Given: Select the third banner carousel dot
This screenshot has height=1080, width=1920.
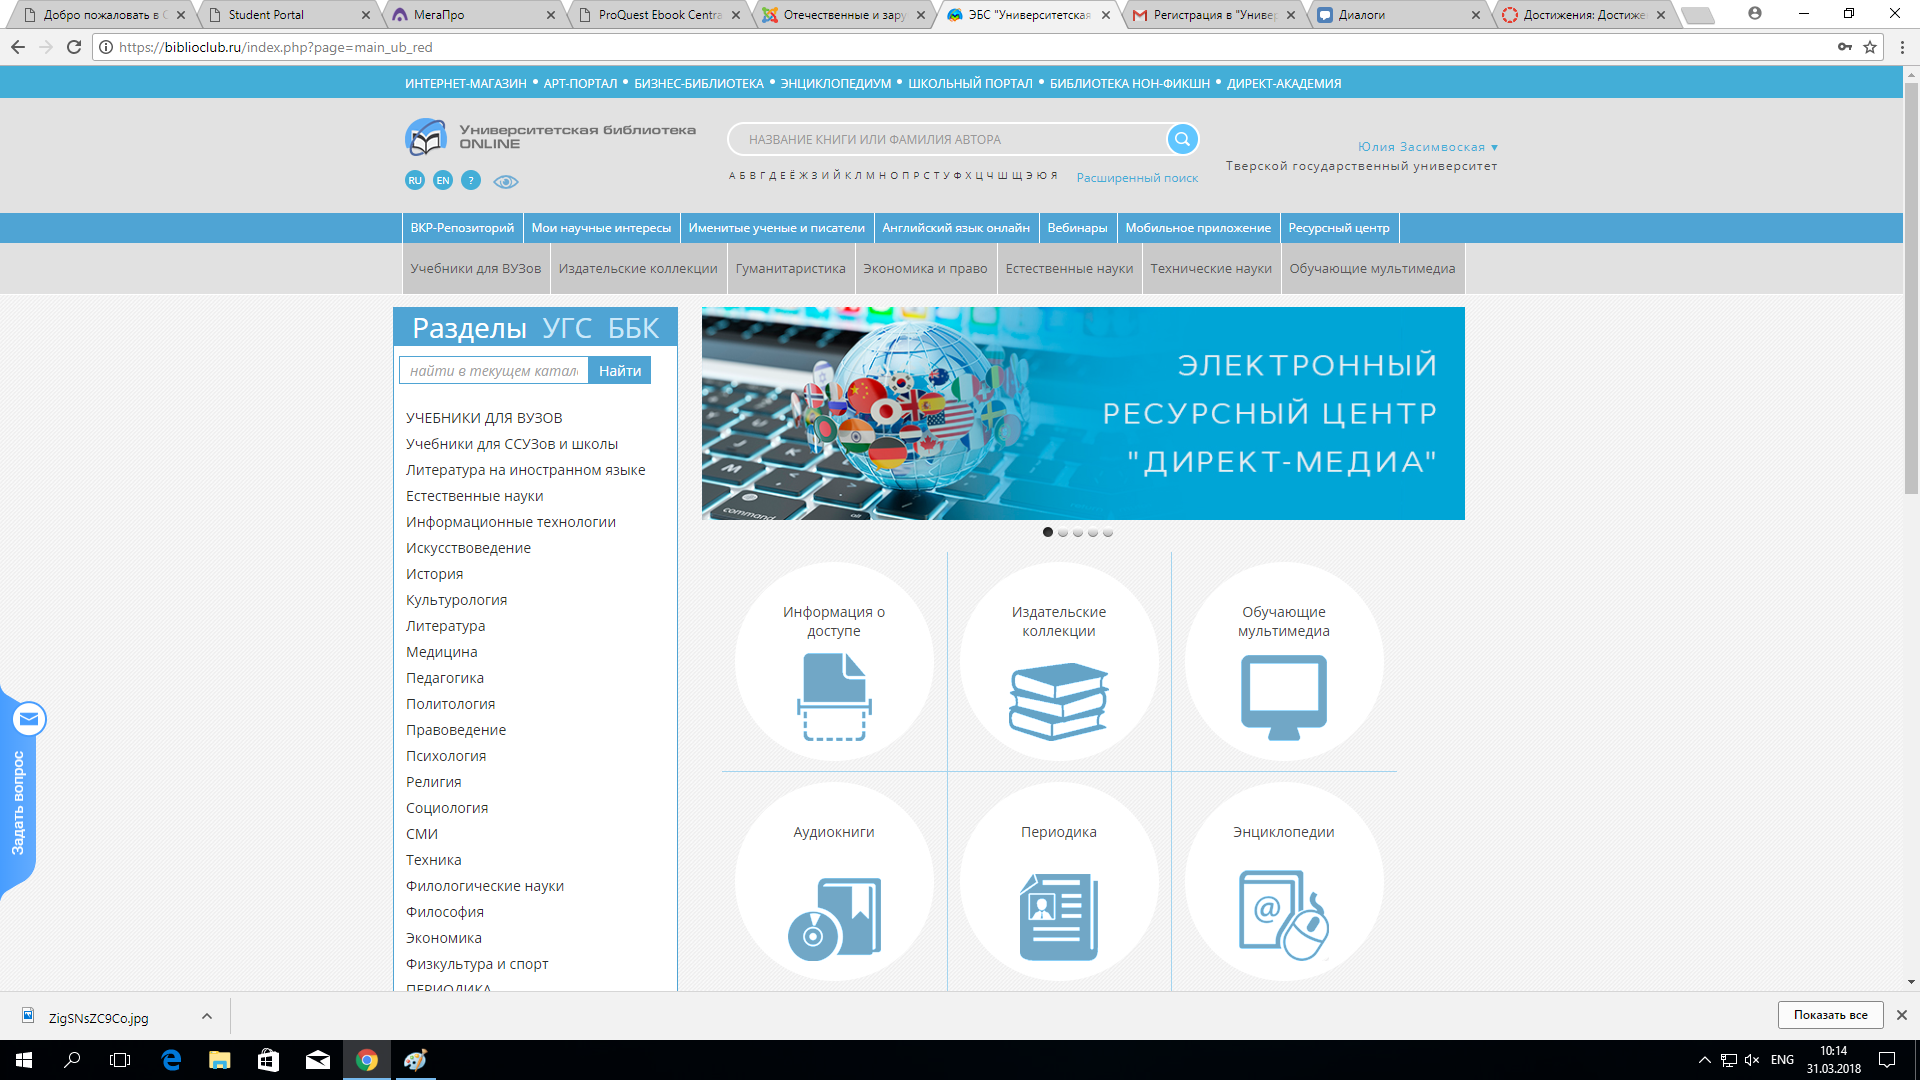Looking at the screenshot, I should pyautogui.click(x=1078, y=533).
